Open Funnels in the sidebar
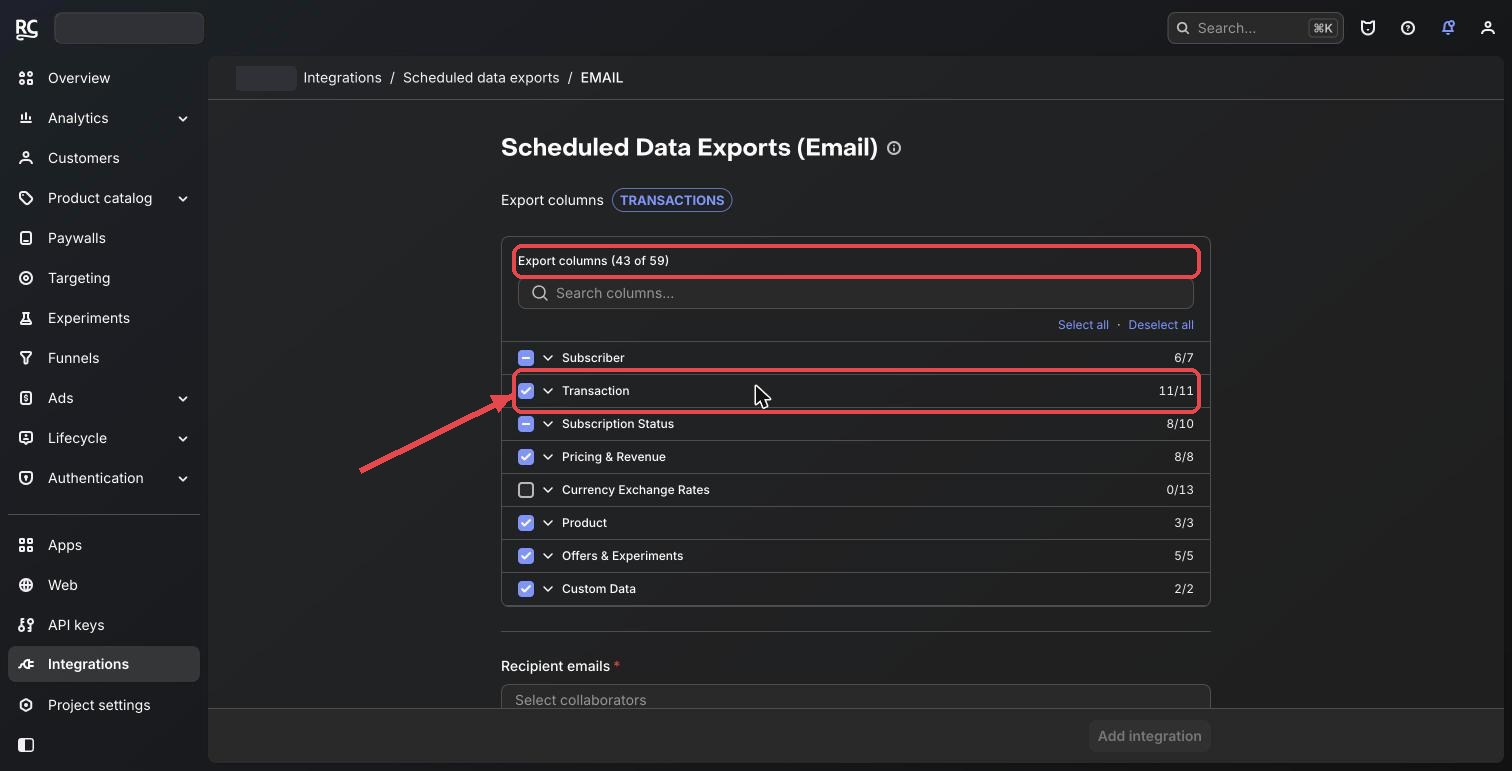1512x771 pixels. (104, 358)
